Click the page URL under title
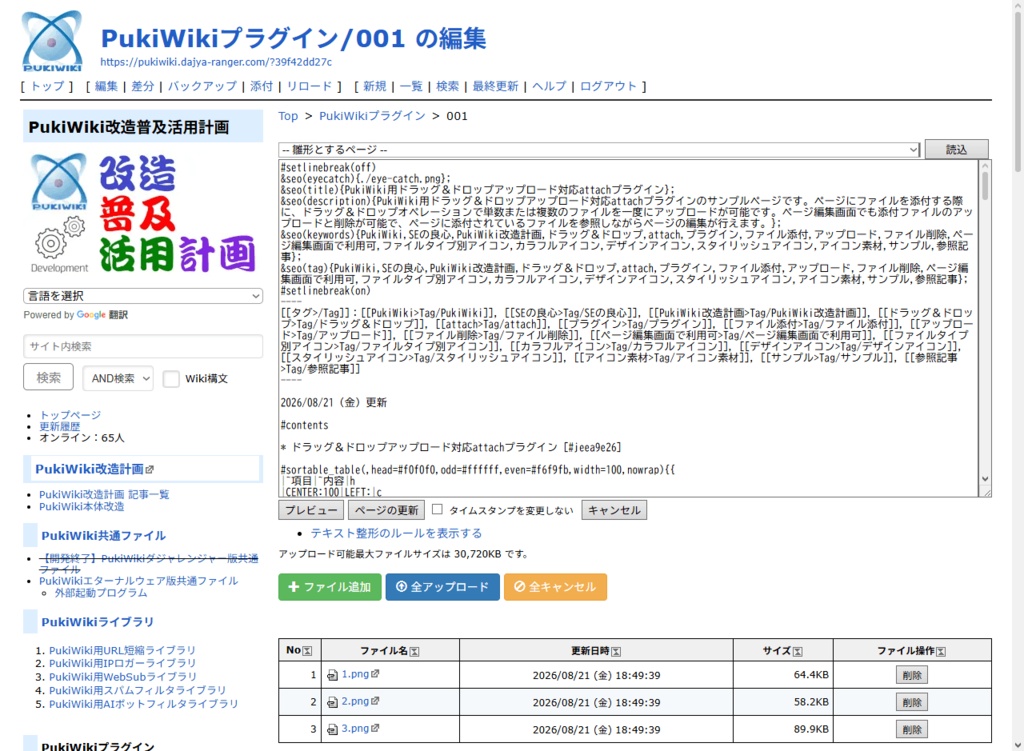Image resolution: width=1024 pixels, height=751 pixels. click(216, 62)
